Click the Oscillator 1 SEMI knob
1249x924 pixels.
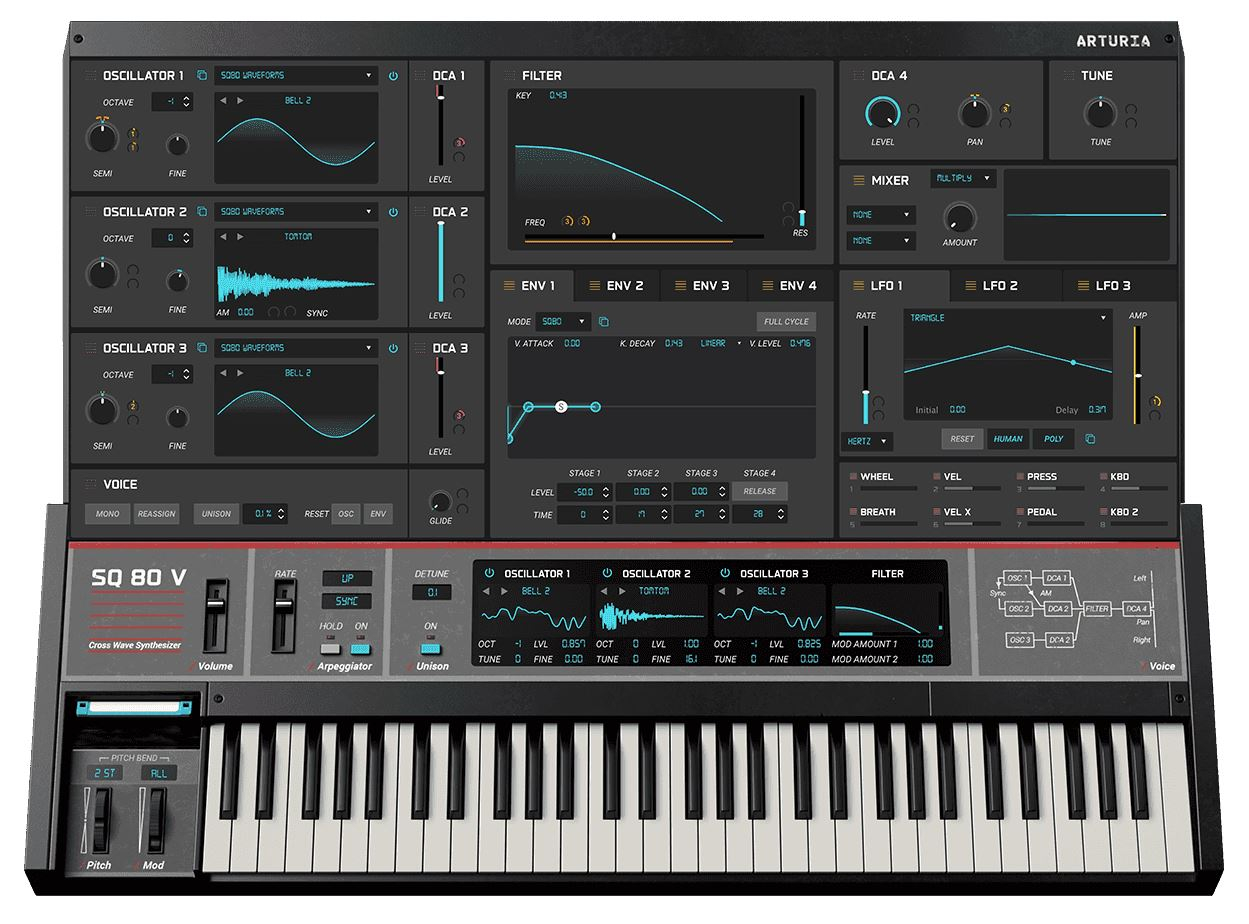101,136
